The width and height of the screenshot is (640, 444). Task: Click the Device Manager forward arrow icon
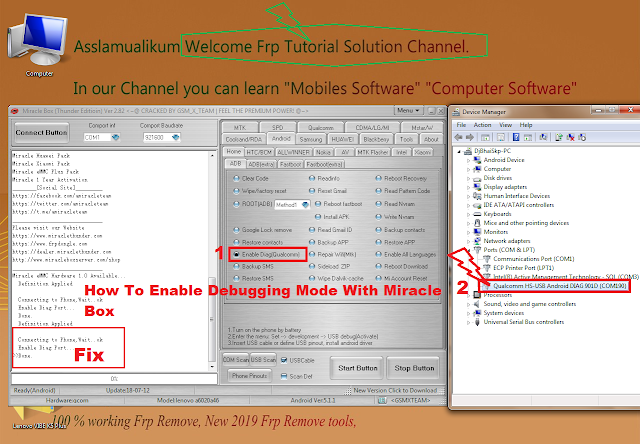click(x=470, y=137)
